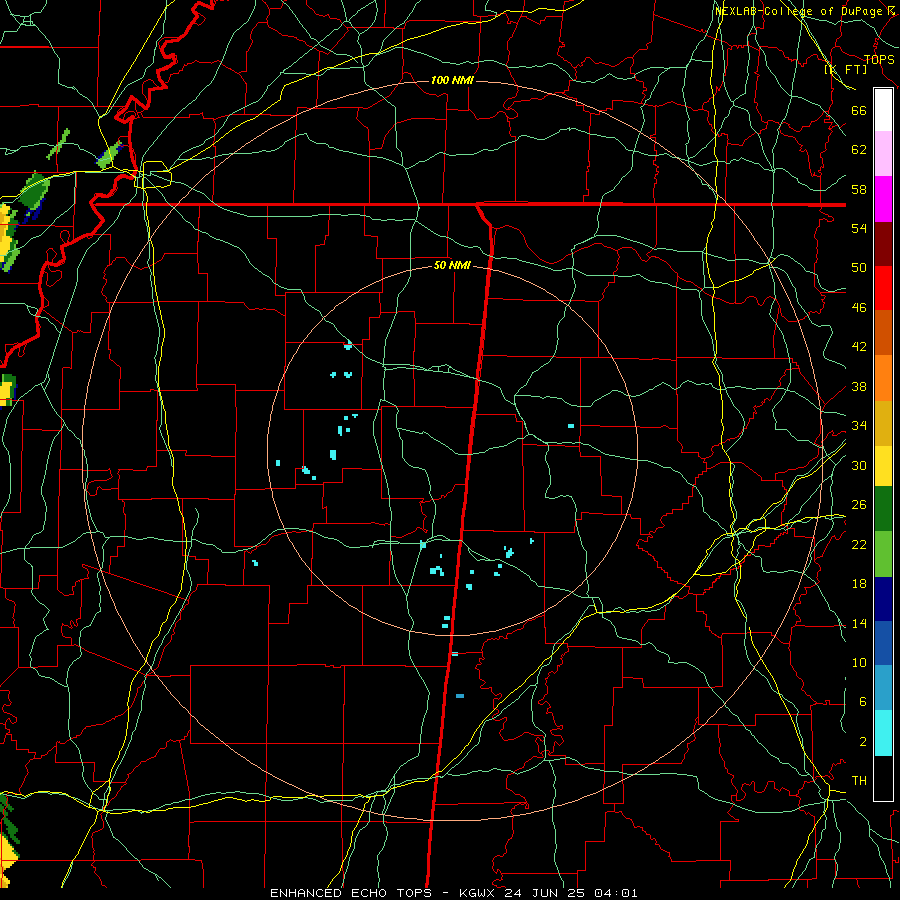Click the "100 NMI" range ring label
Viewport: 900px width, 900px height.
coord(452,80)
